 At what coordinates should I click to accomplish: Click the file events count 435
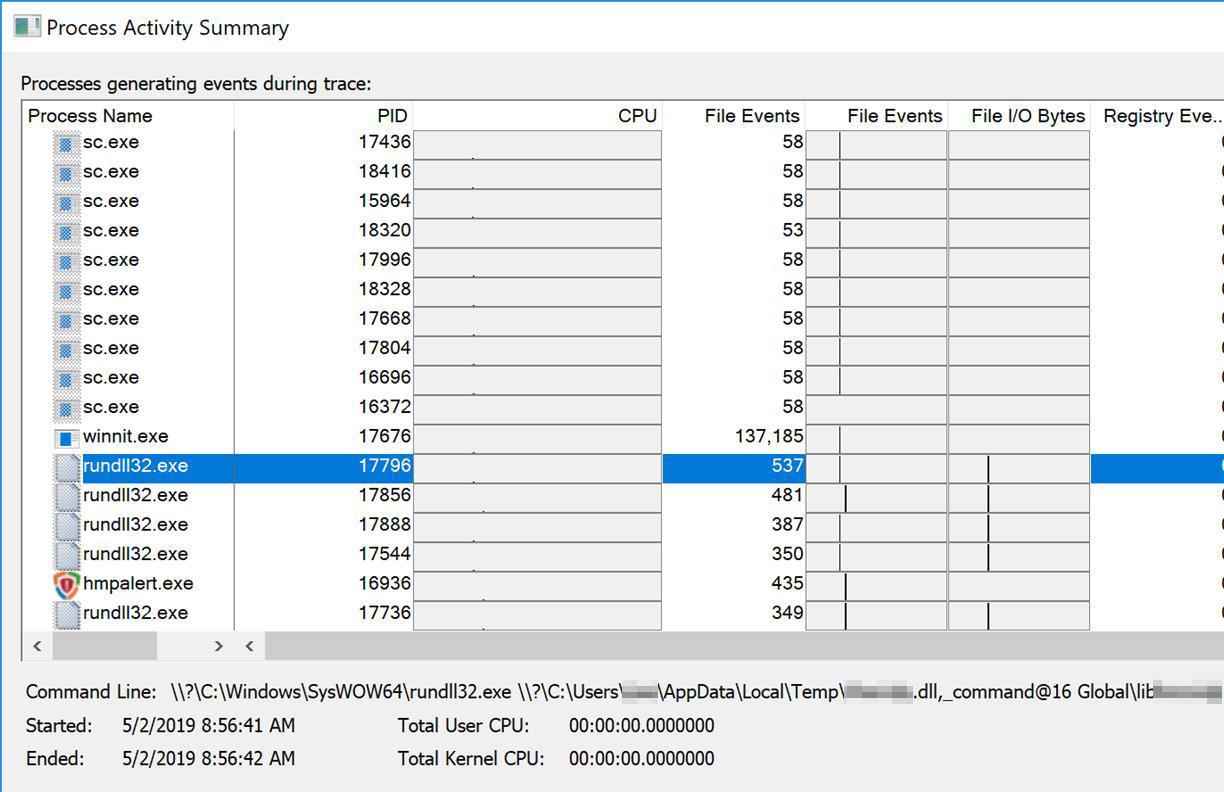787,584
